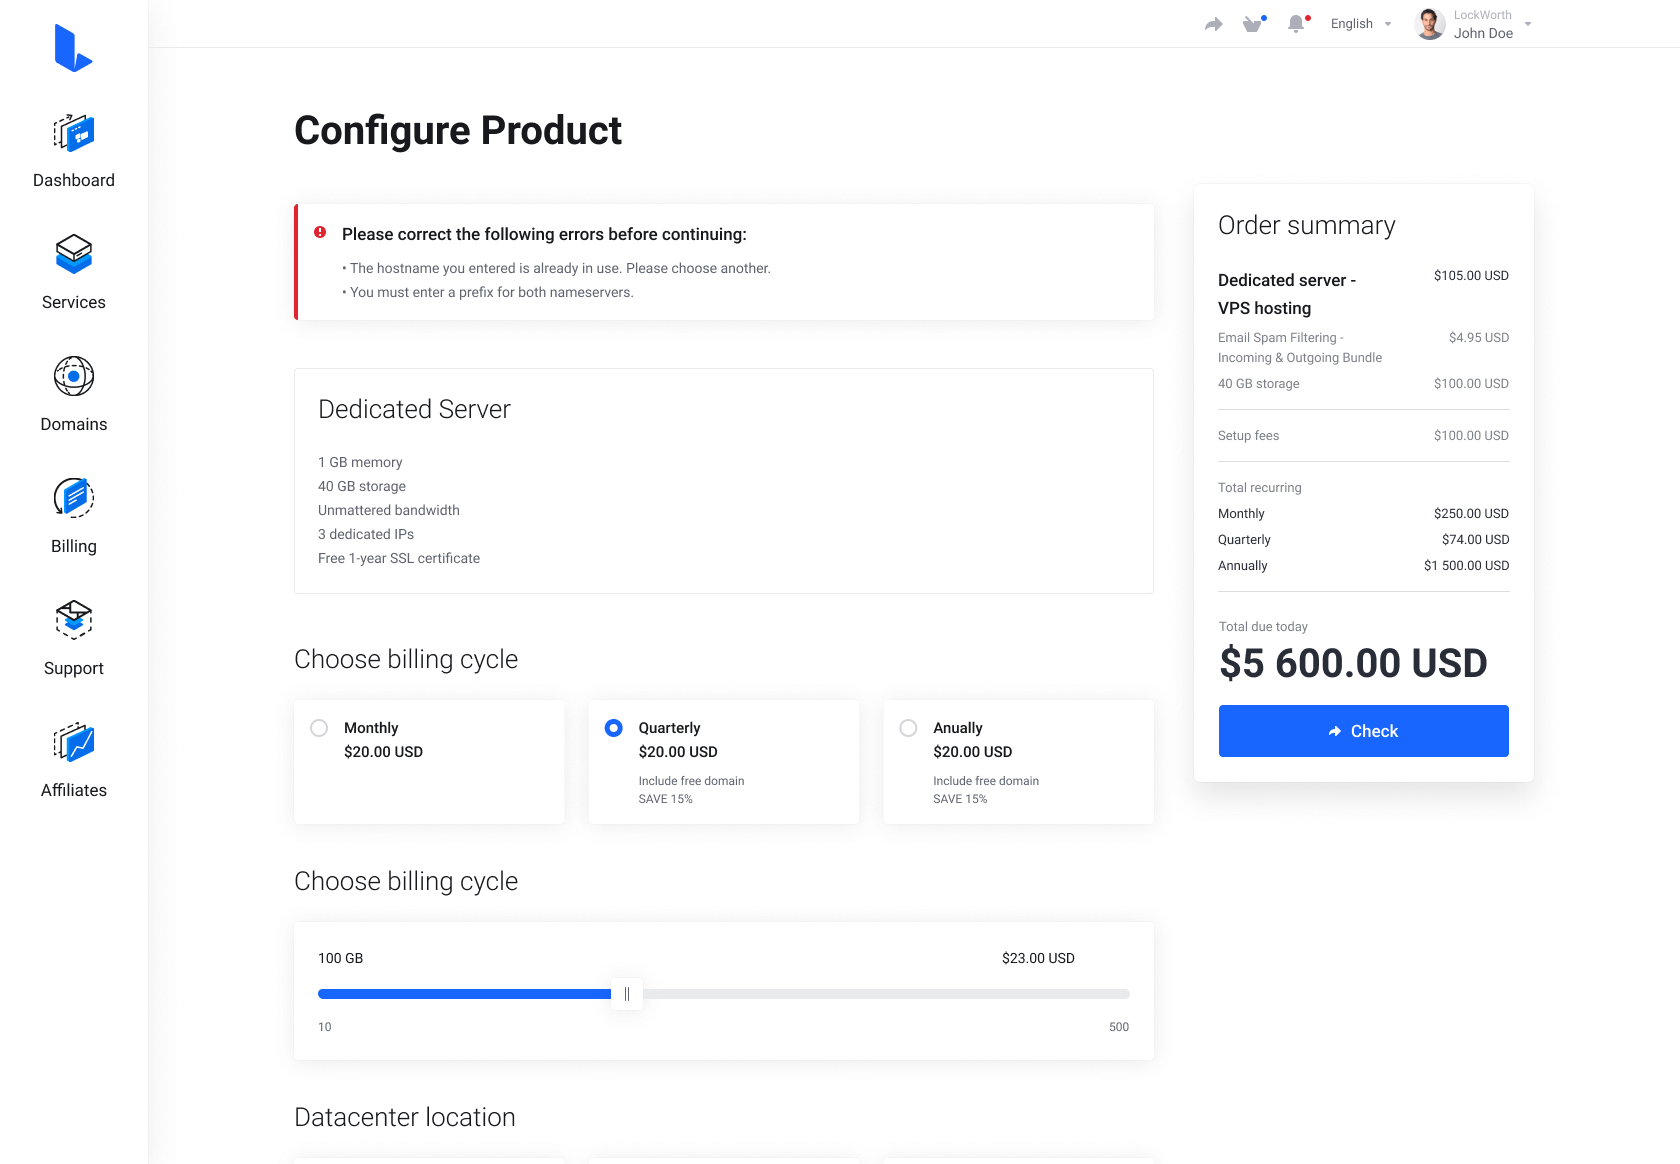Select the Monthly billing cycle radio

point(319,728)
